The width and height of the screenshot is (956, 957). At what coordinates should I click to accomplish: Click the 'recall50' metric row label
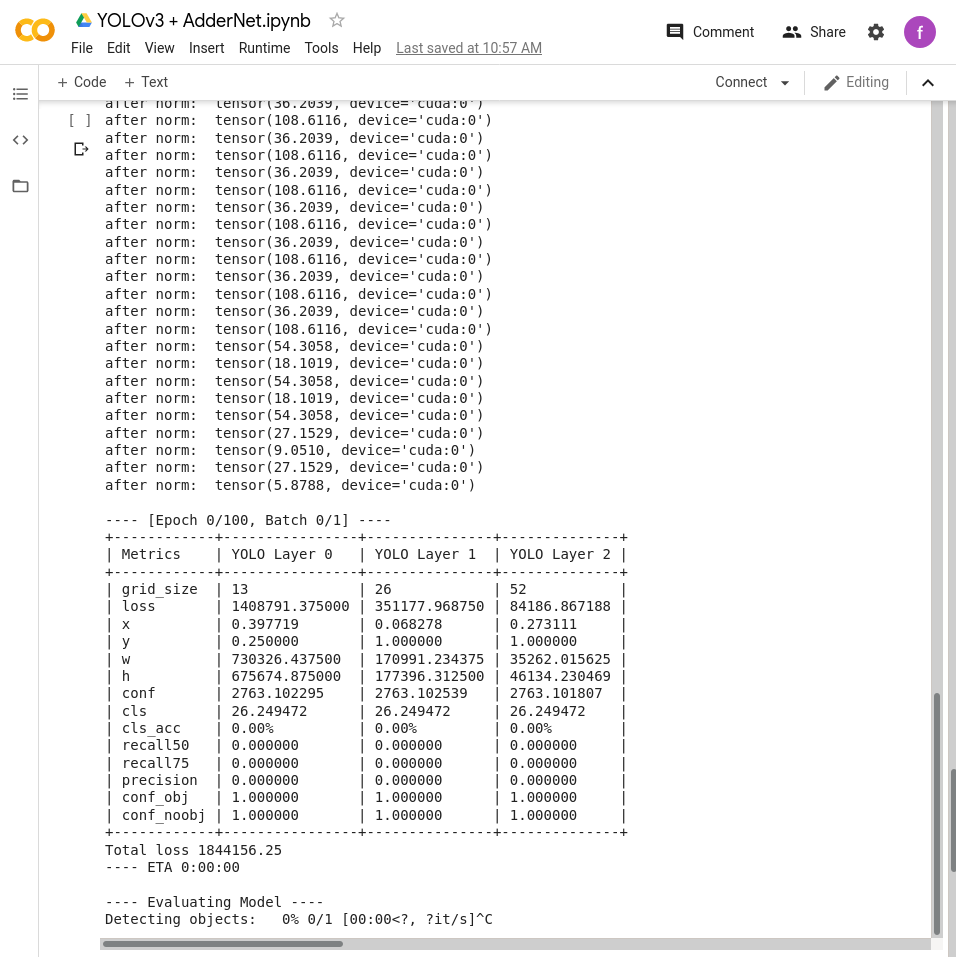[x=155, y=745]
